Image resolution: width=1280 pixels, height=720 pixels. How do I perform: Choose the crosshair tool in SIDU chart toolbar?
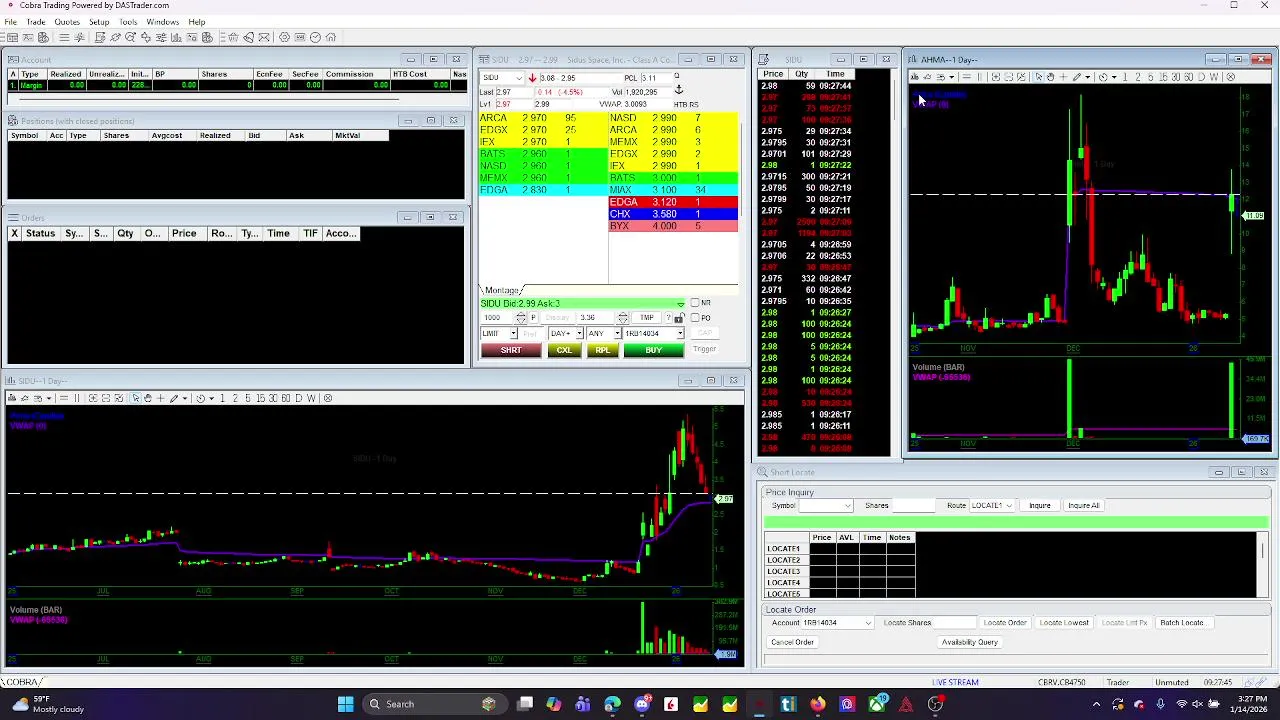160,398
